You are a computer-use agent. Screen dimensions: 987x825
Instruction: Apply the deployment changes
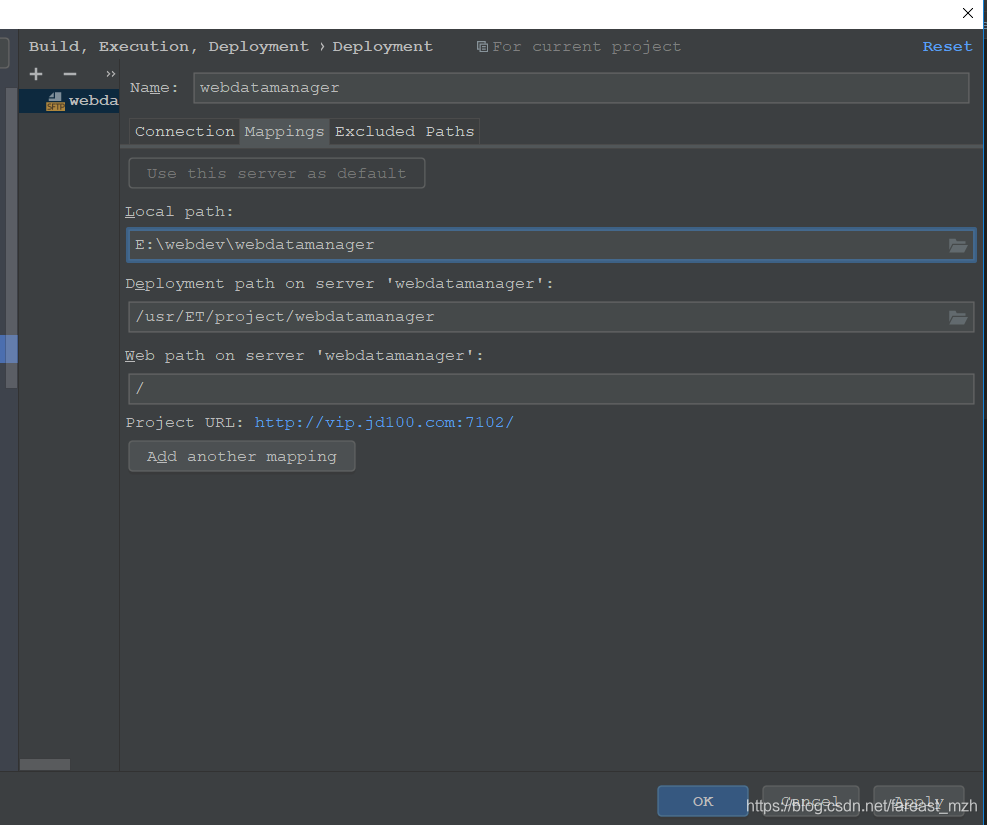(918, 801)
